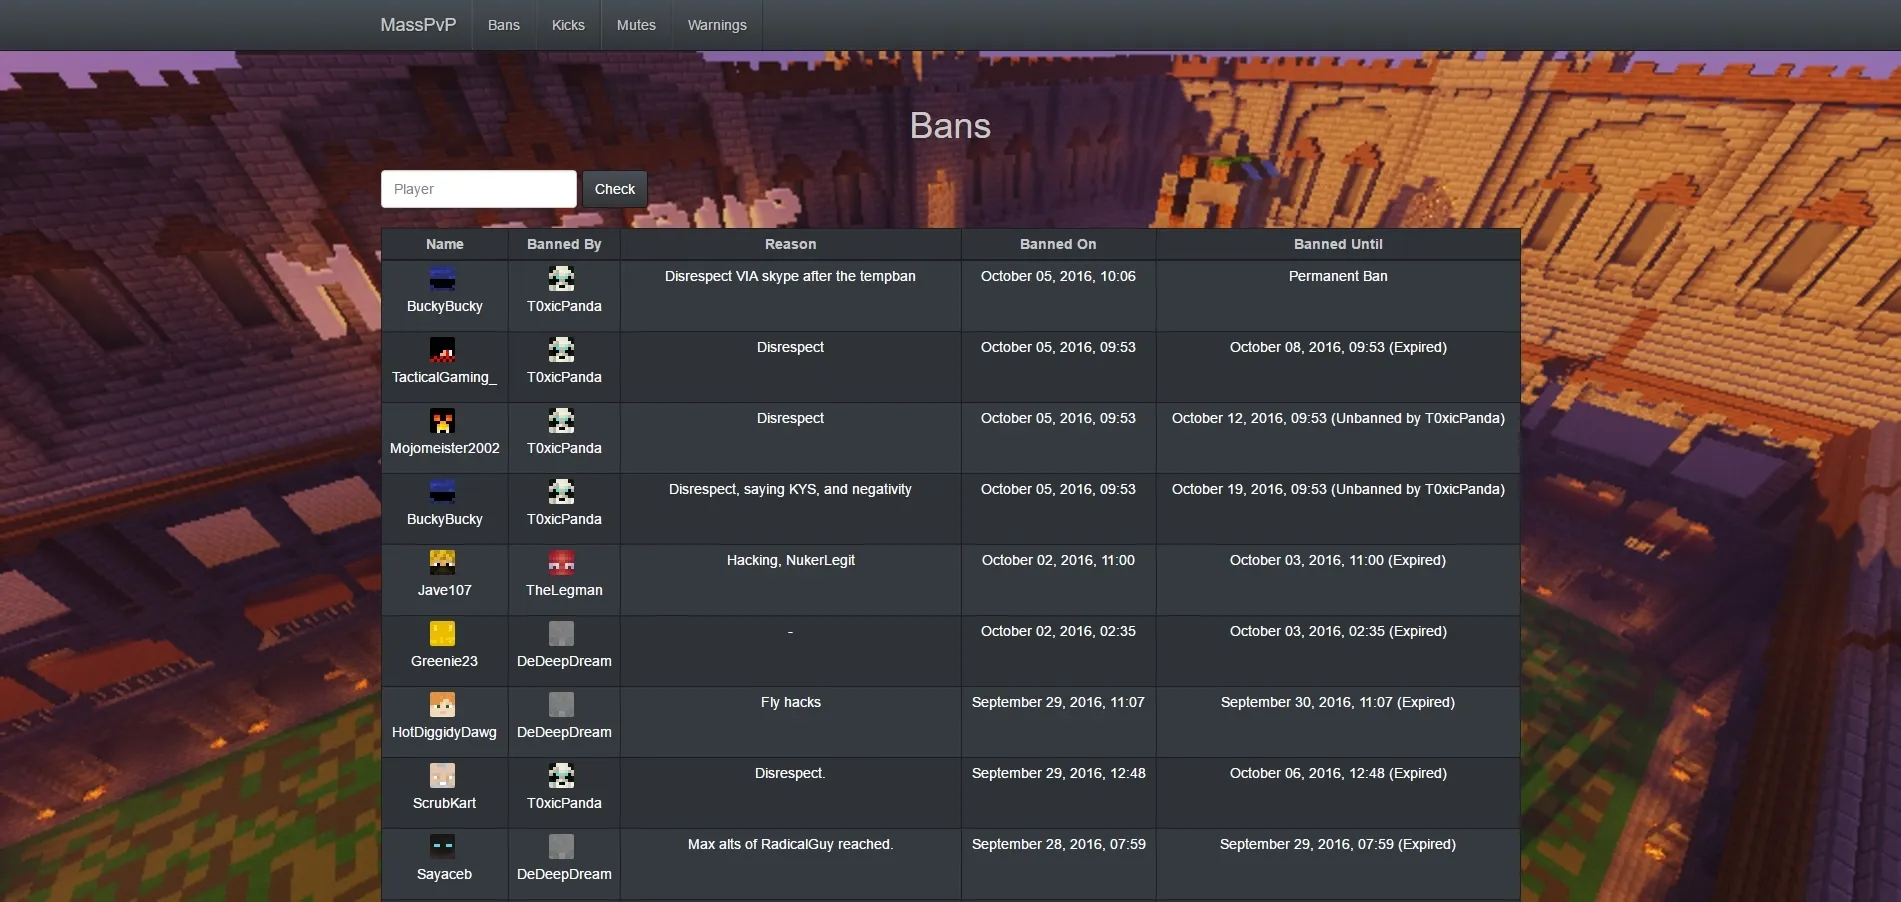
Task: Open the Jave107 avatar head
Action: [442, 563]
